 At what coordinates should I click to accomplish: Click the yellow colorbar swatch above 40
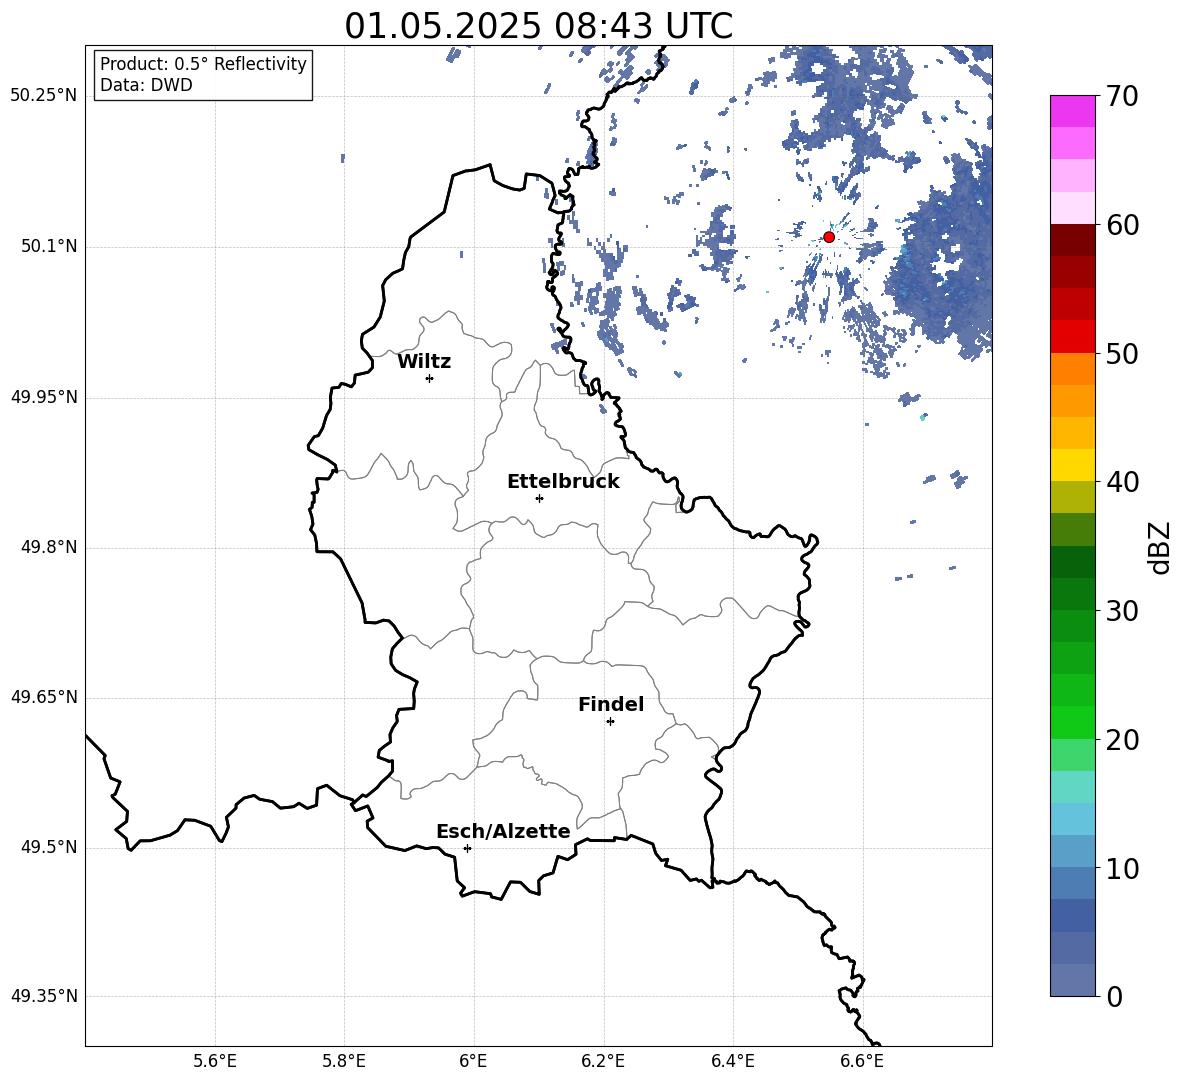pos(1072,465)
